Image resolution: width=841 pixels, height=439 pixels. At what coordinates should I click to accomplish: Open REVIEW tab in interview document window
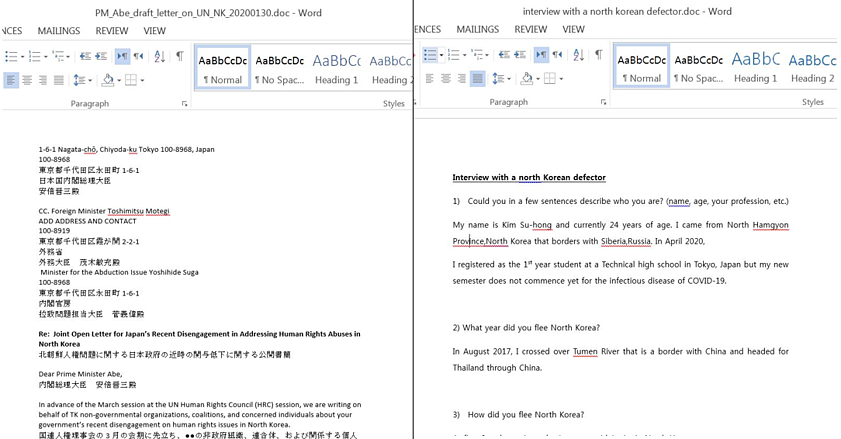click(x=530, y=29)
